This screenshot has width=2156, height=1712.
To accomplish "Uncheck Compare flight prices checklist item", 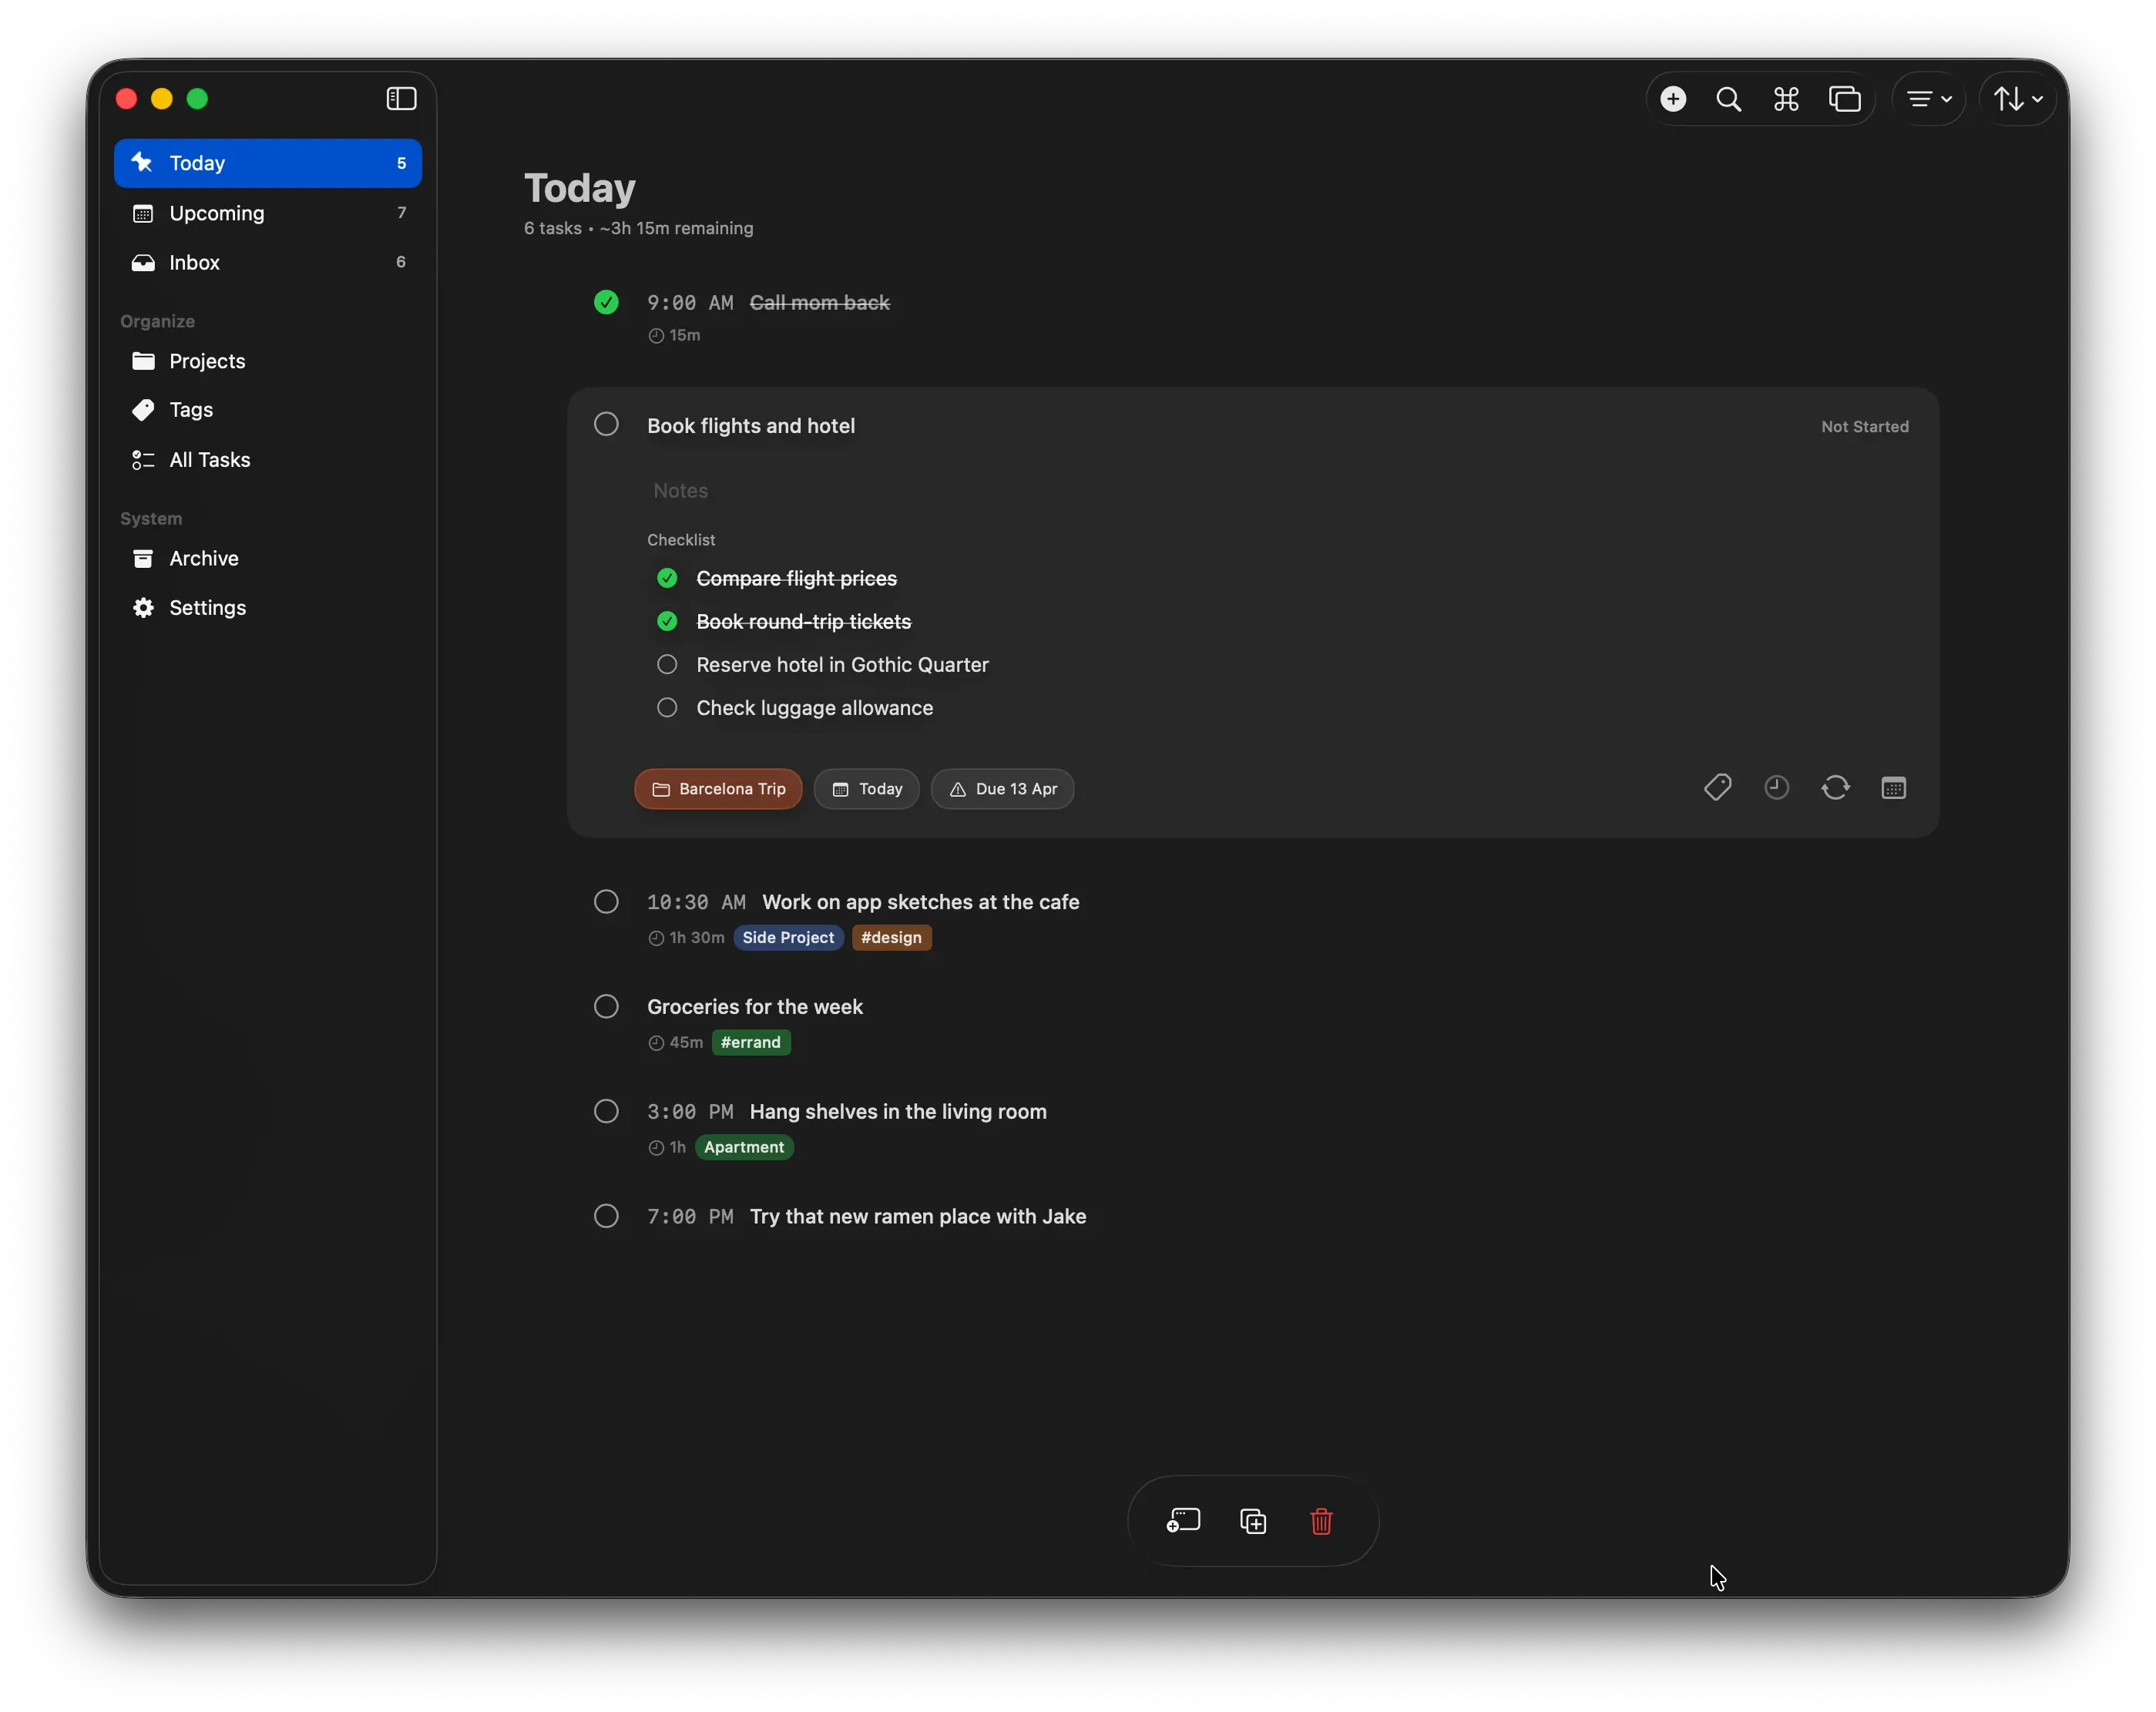I will pos(667,578).
